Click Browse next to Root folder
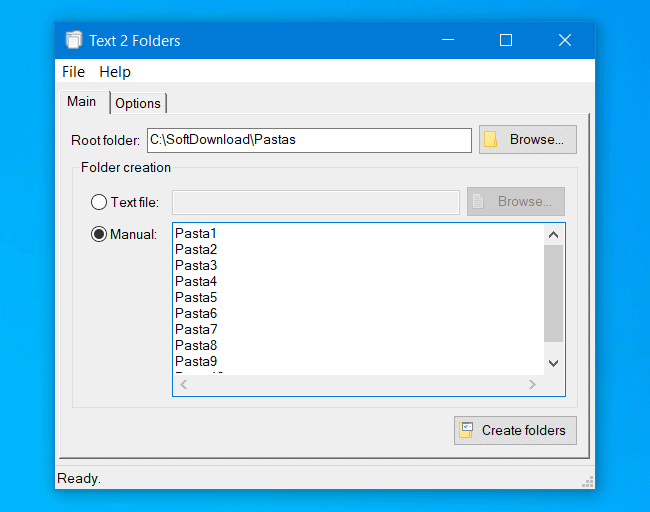650x512 pixels. tap(527, 140)
